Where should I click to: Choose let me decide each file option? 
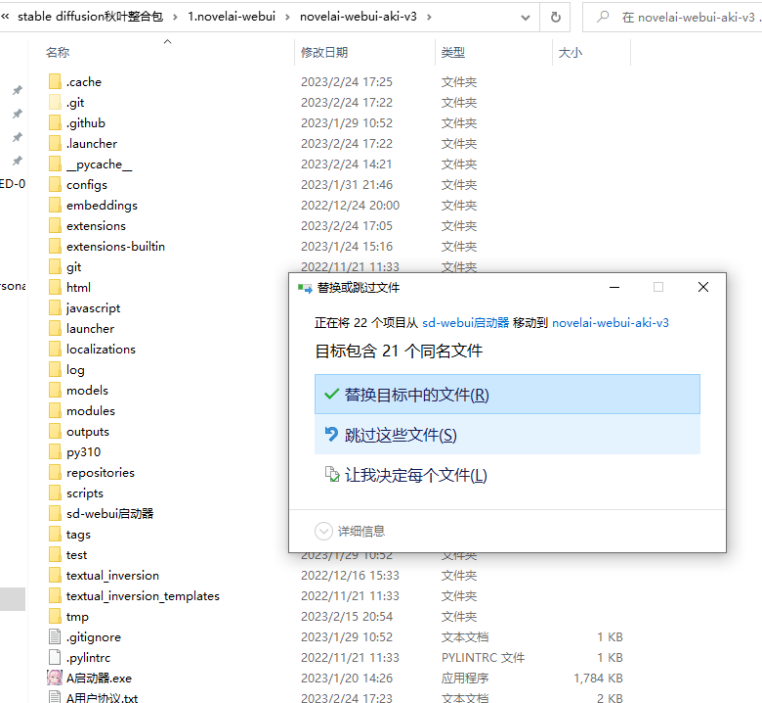(x=507, y=475)
